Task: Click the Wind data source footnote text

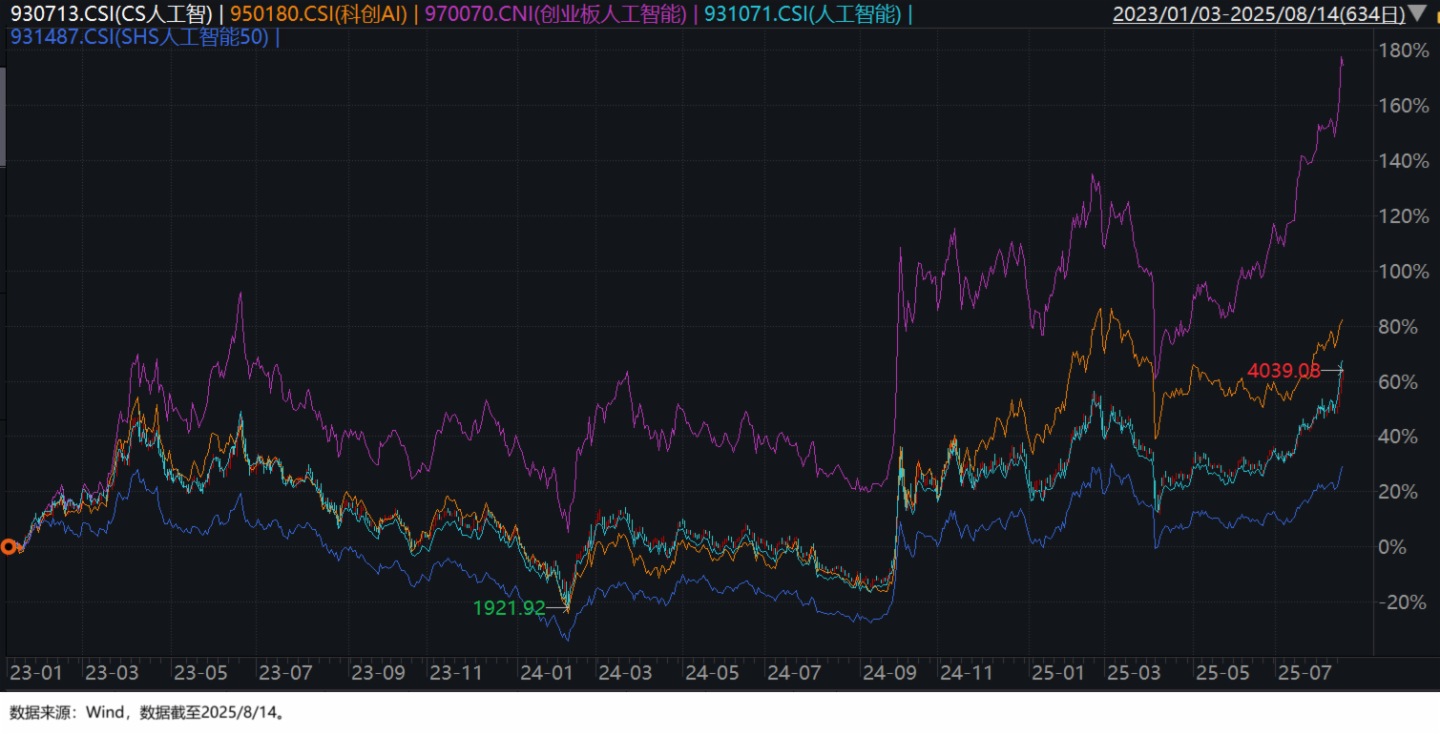Action: point(148,713)
